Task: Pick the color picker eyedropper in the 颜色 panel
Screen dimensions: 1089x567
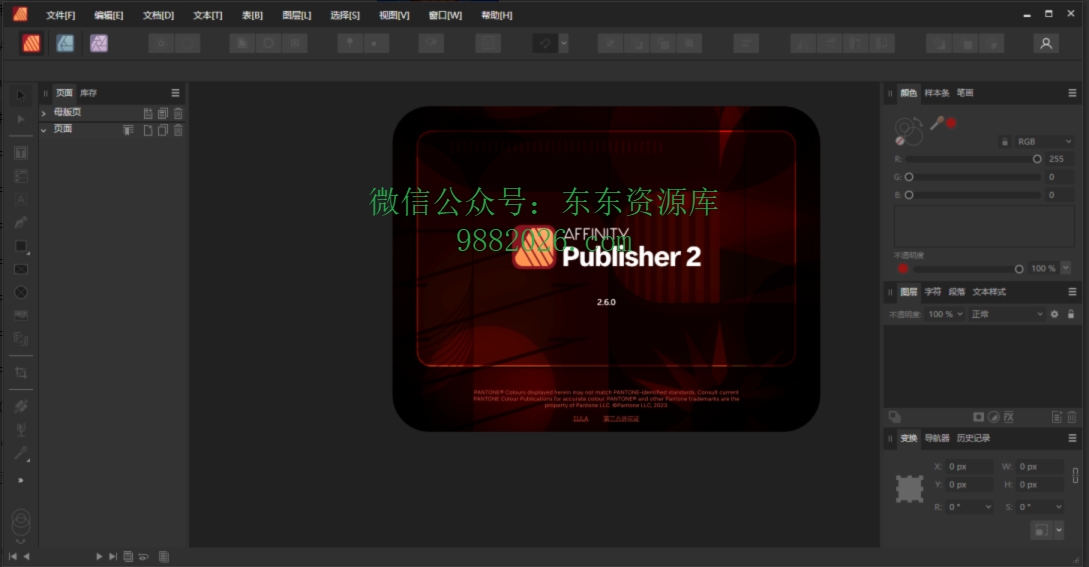Action: click(x=937, y=123)
